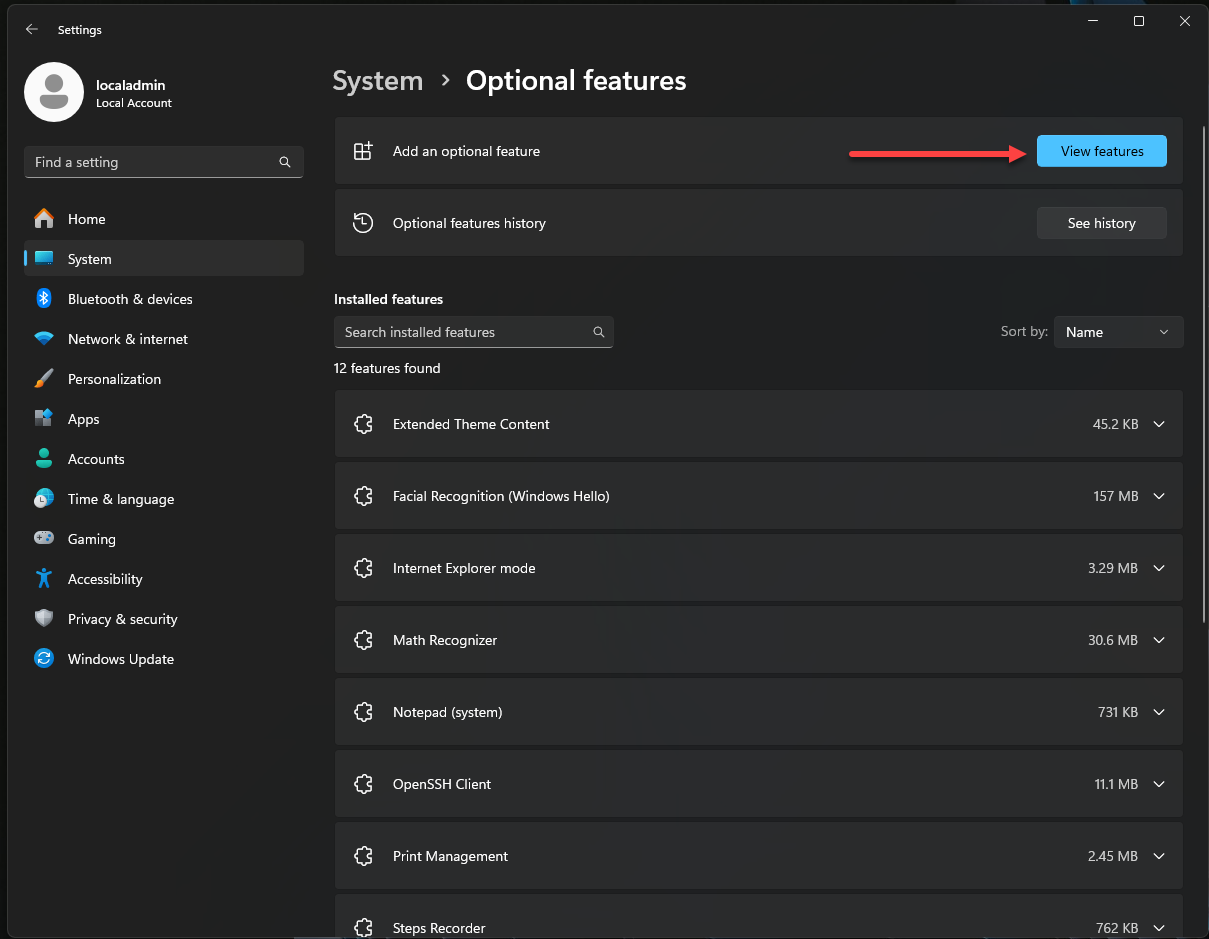
Task: Navigate to System via breadcrumb link
Action: click(x=377, y=81)
